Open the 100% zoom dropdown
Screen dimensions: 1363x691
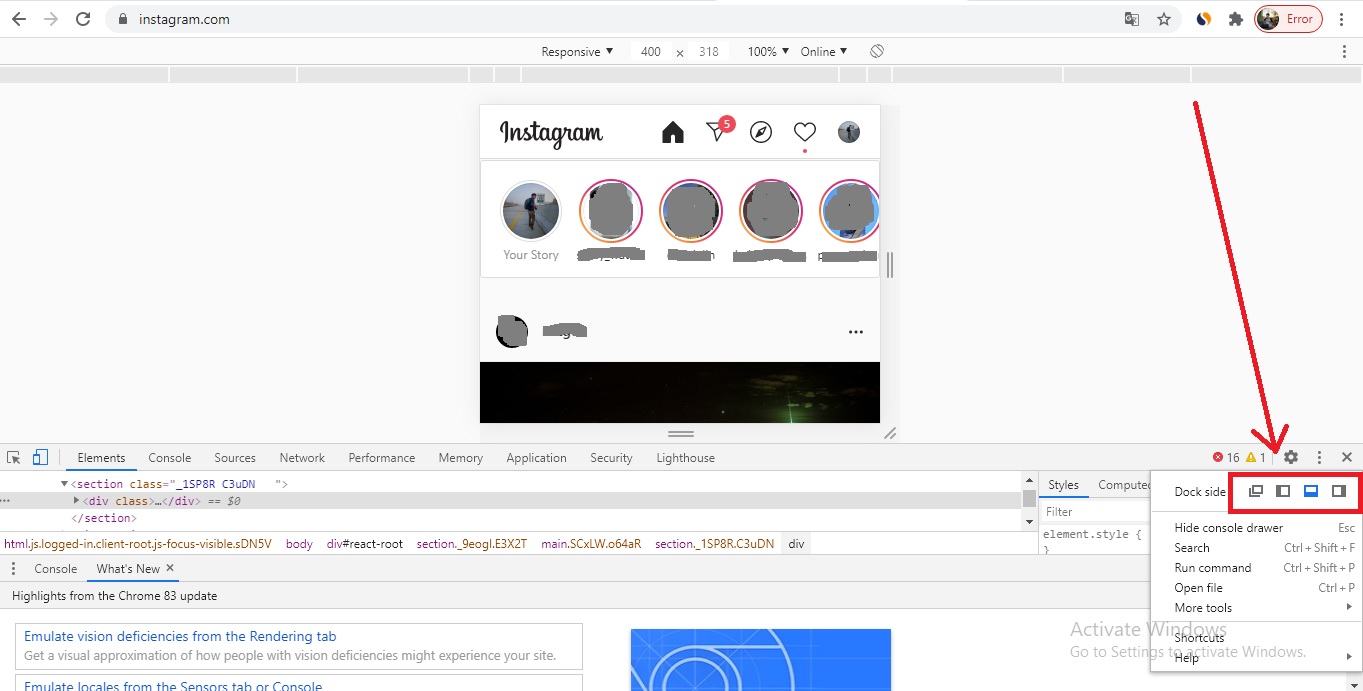coord(768,51)
